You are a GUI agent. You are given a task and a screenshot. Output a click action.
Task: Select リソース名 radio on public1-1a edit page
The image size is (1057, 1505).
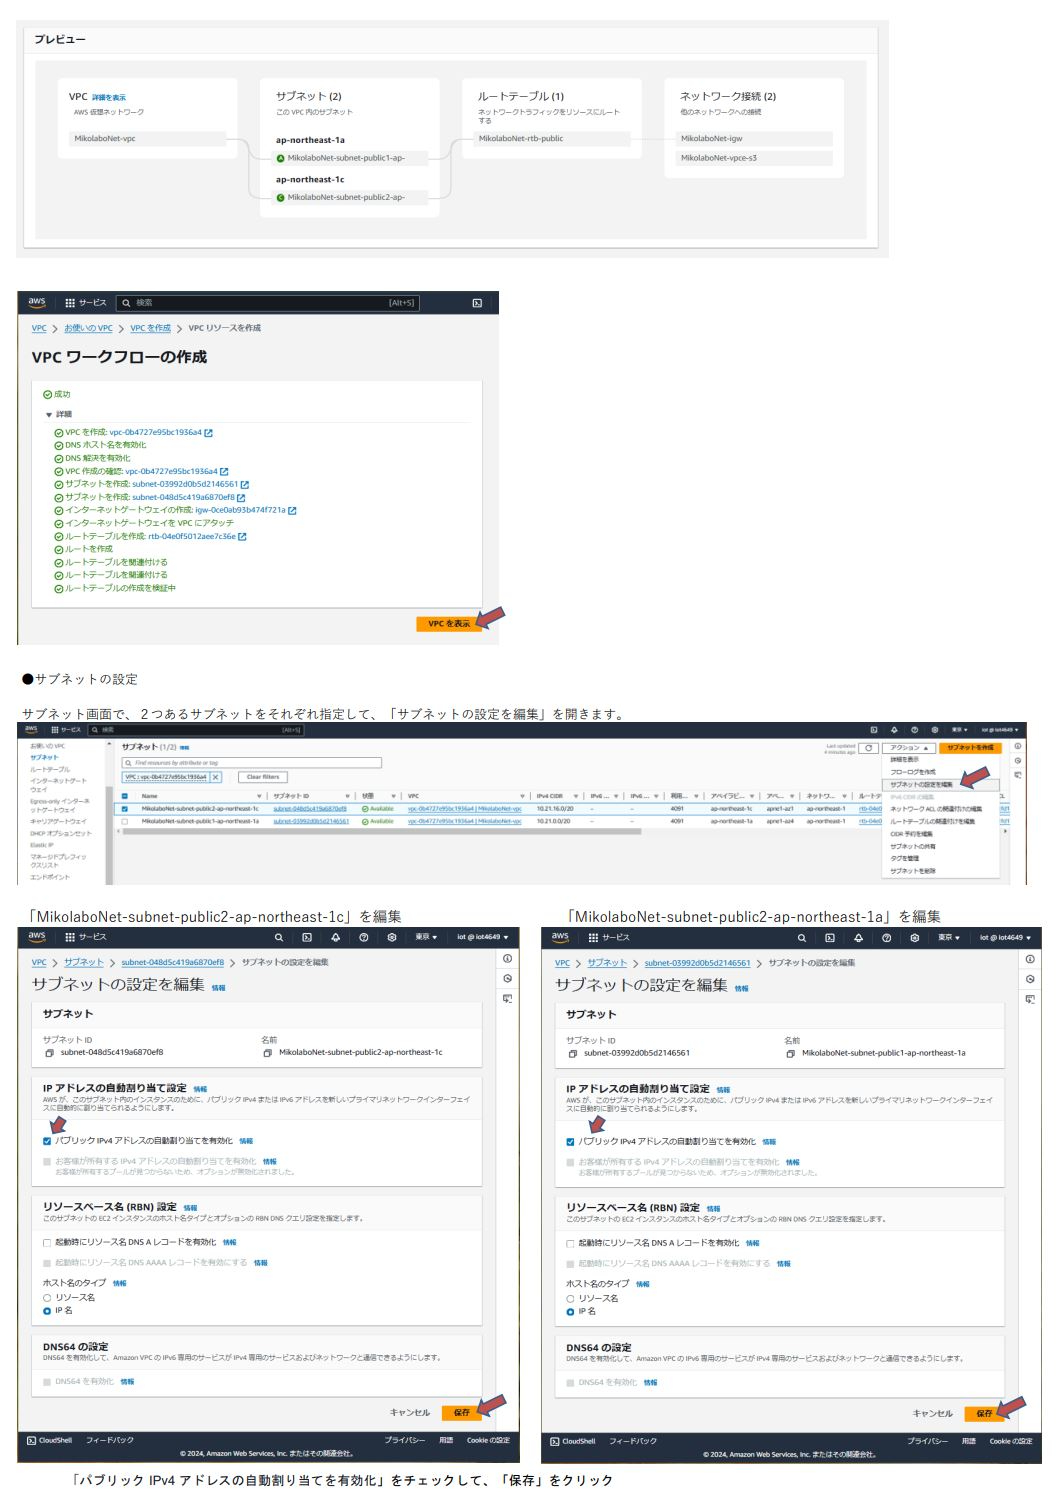click(570, 1299)
